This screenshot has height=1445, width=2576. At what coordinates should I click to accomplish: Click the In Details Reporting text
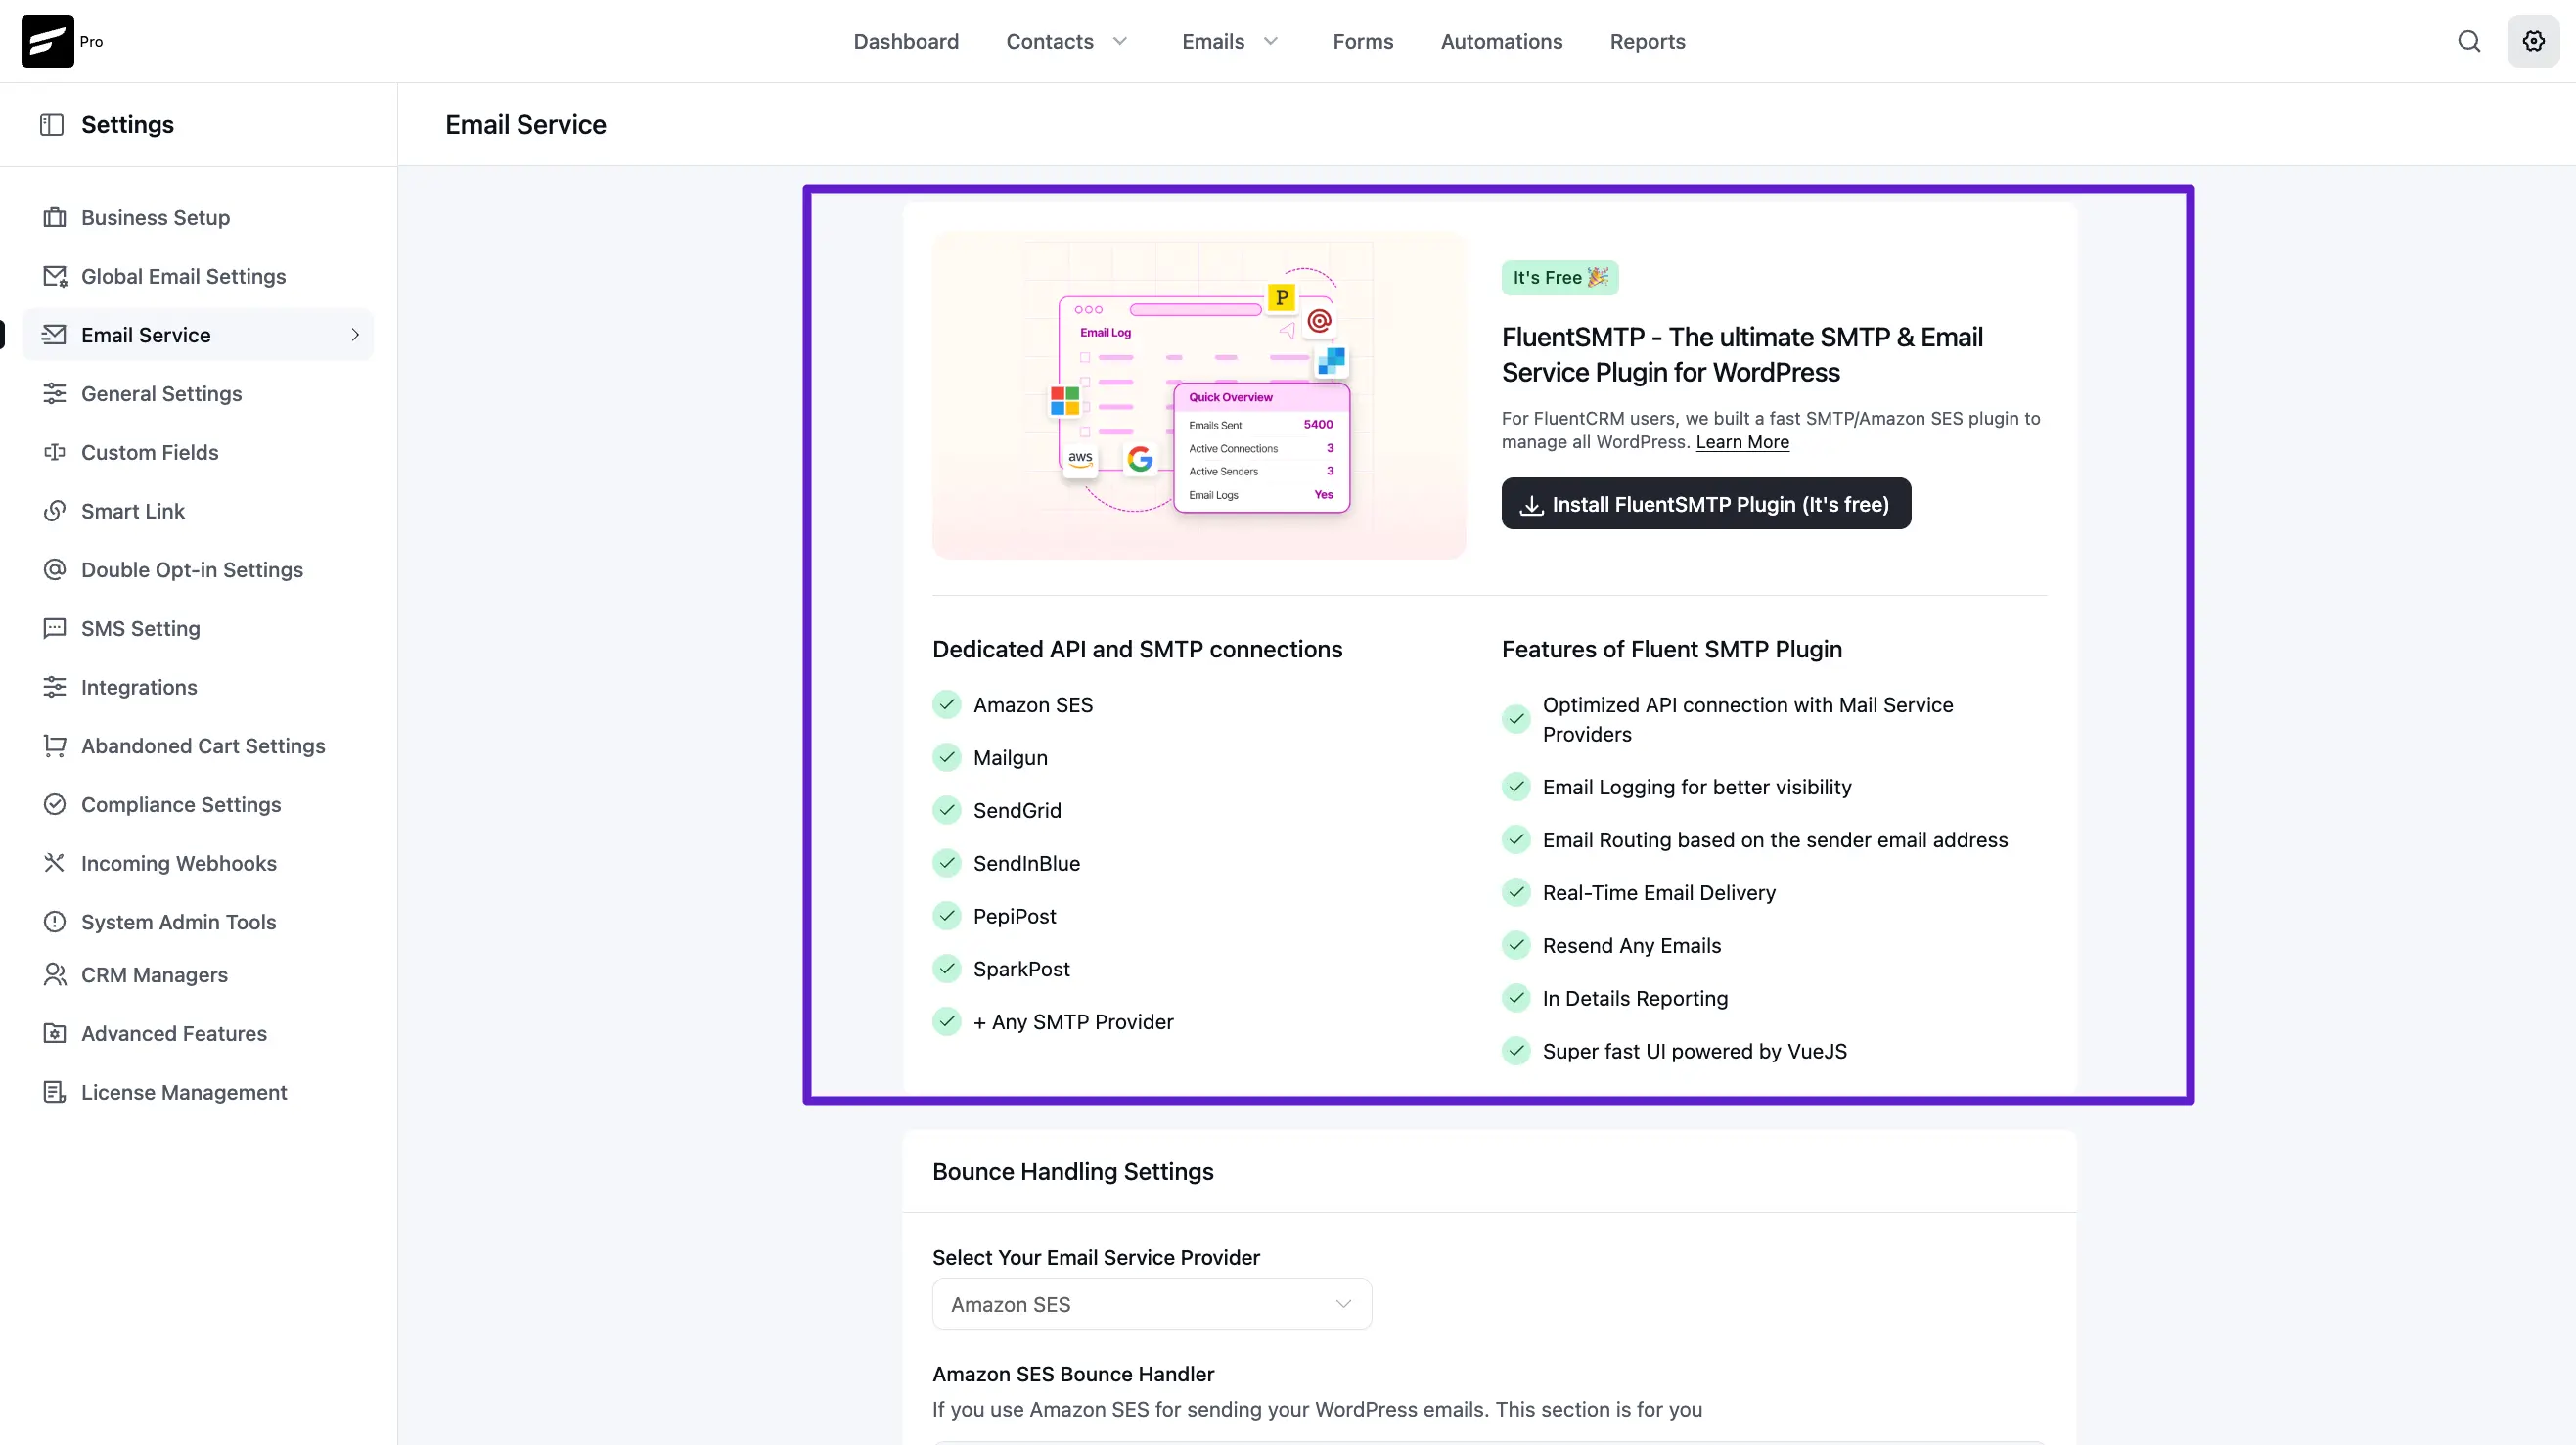tap(1635, 999)
